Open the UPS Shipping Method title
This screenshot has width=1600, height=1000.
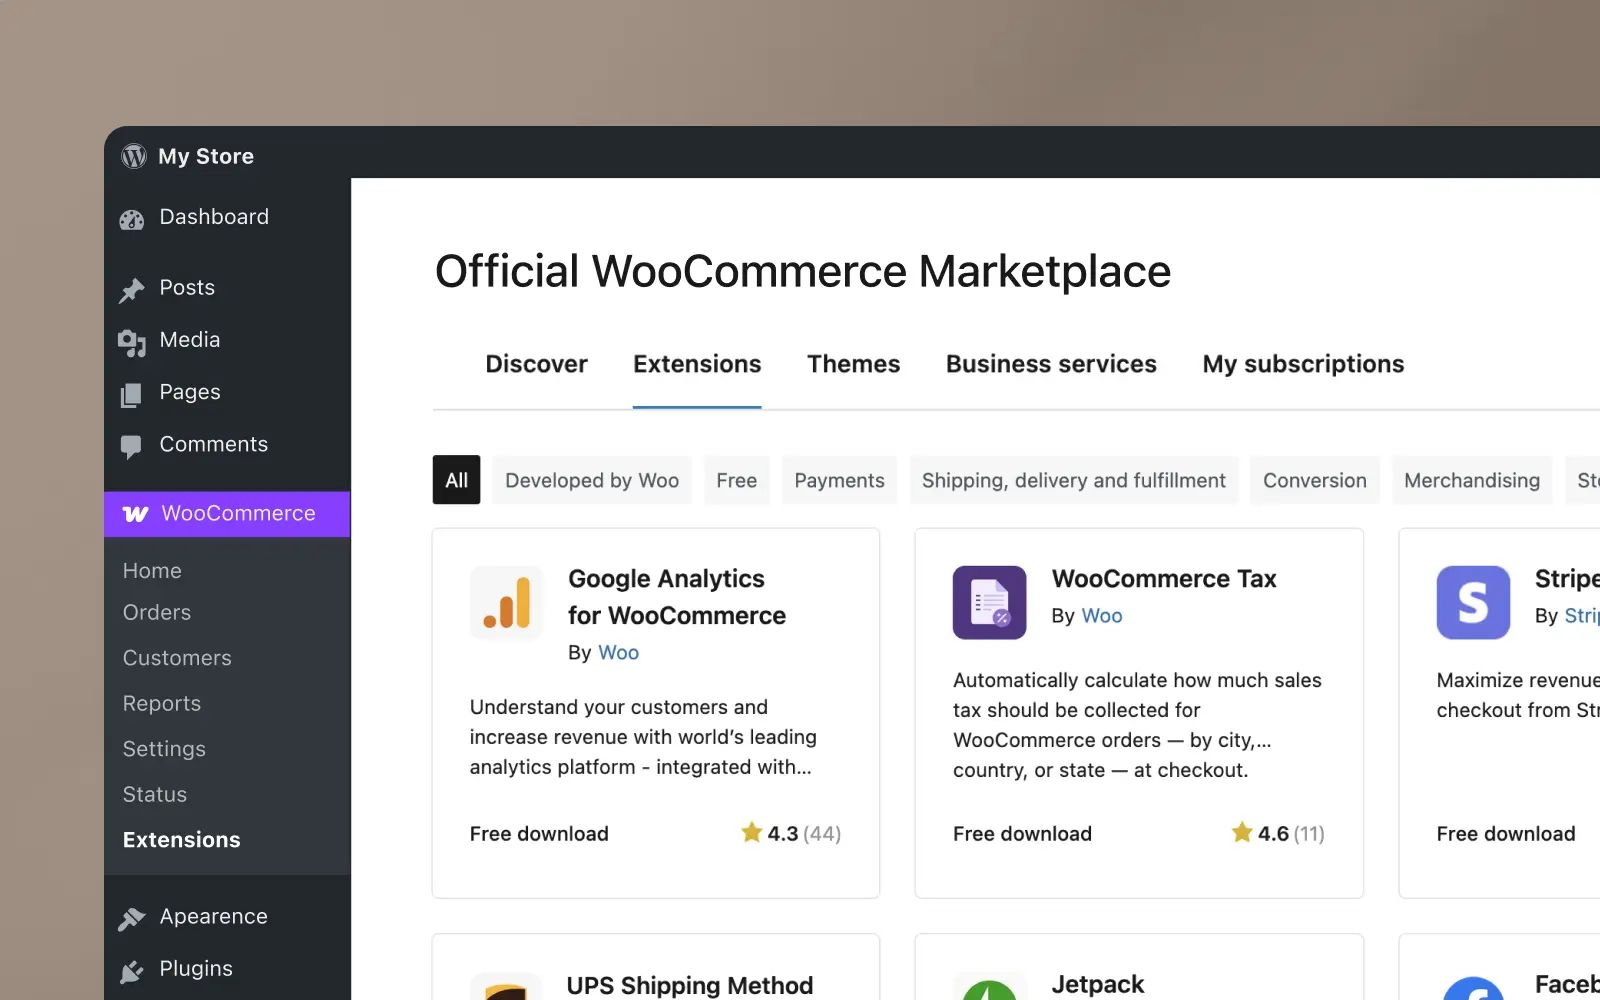pos(689,985)
